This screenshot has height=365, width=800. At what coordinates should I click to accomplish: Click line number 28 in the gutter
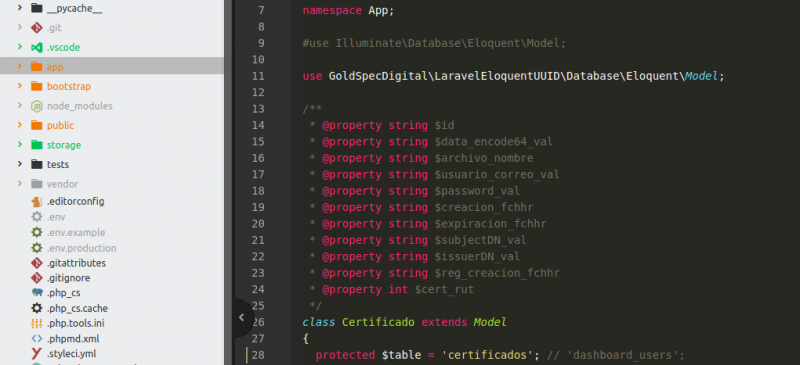coord(258,355)
